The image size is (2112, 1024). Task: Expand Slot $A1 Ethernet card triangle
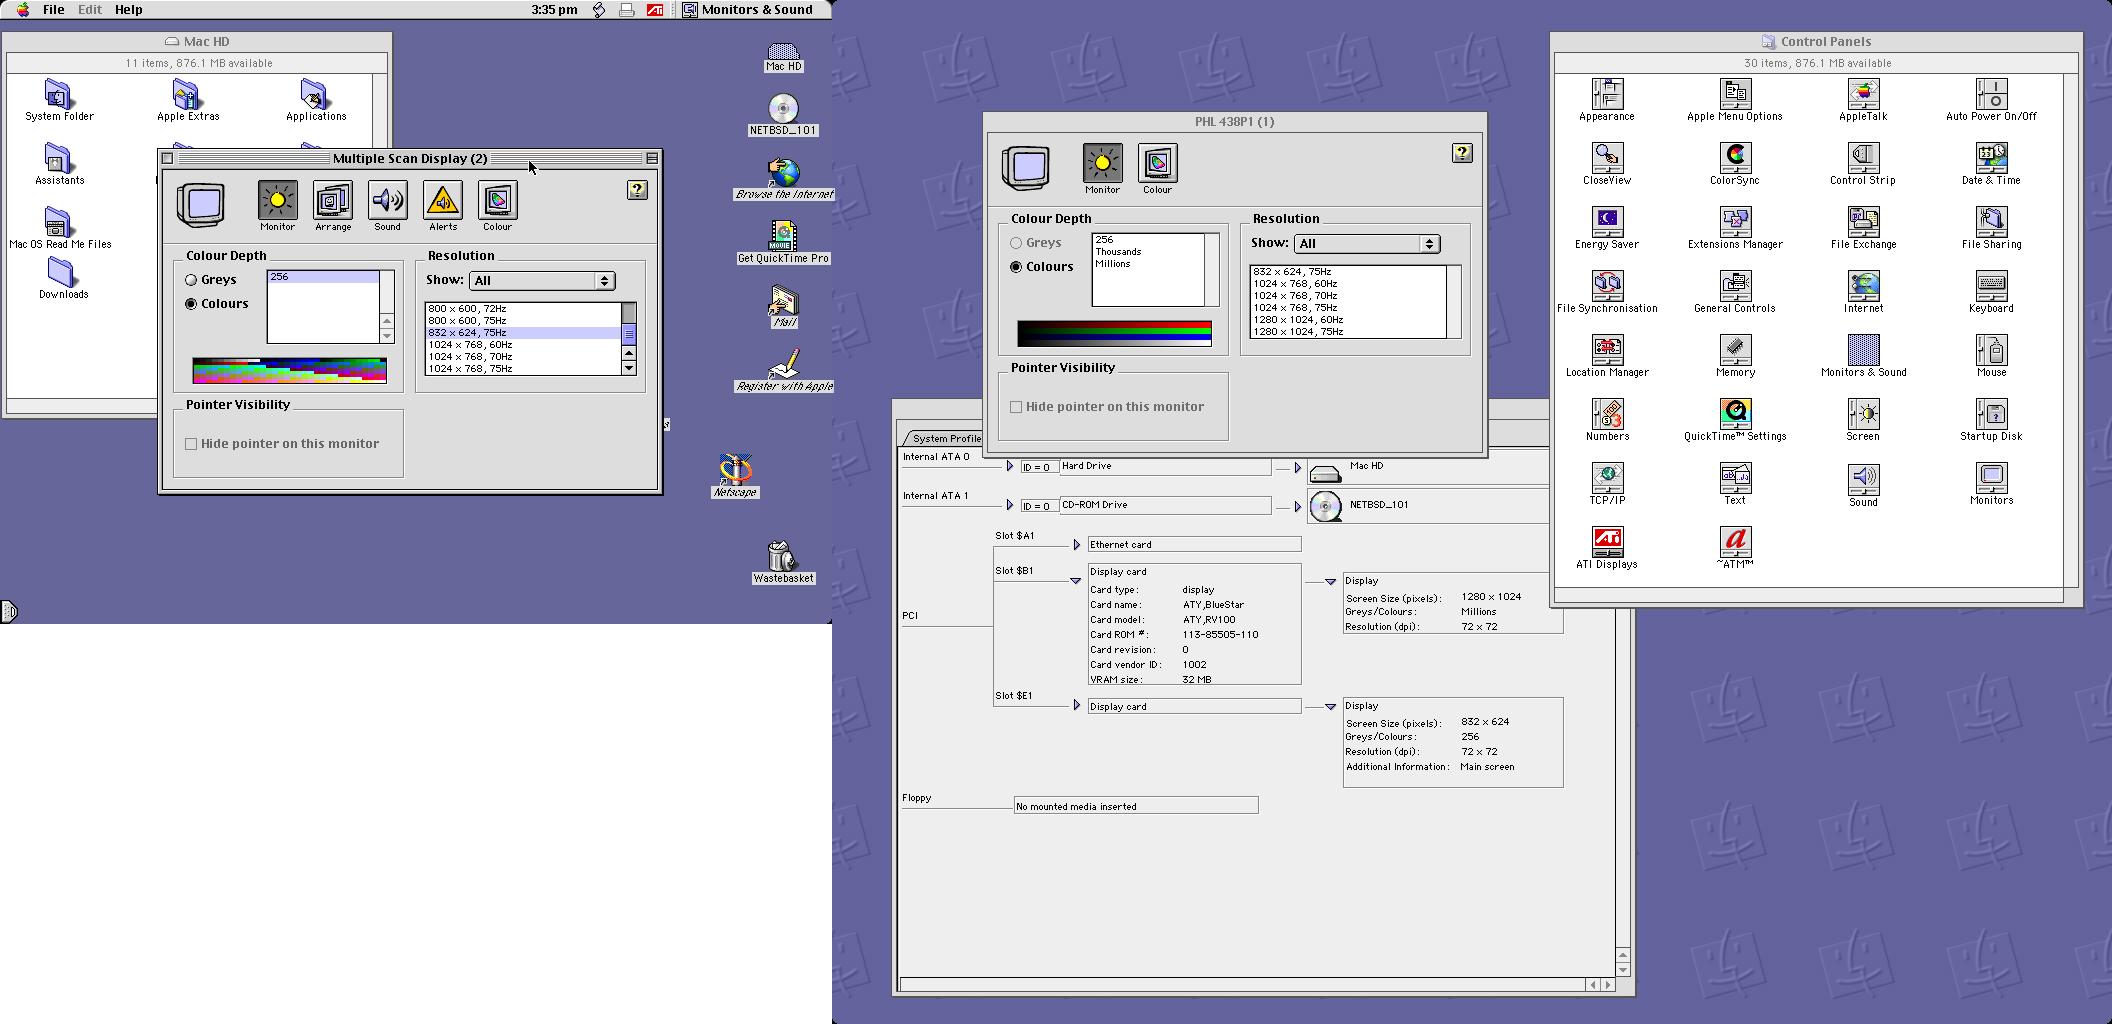[1077, 545]
